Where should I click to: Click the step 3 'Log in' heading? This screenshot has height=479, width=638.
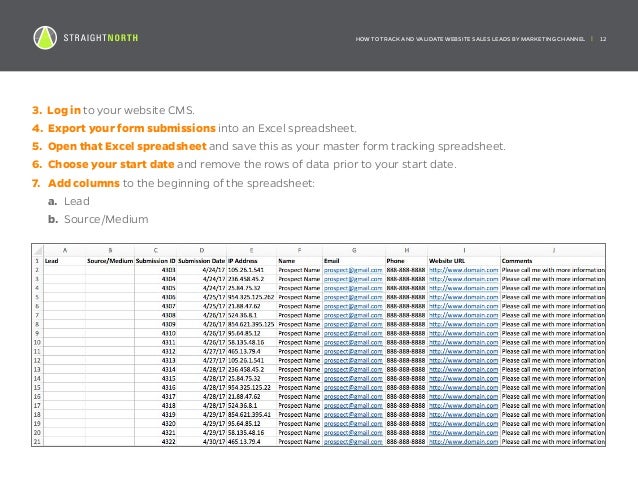63,110
